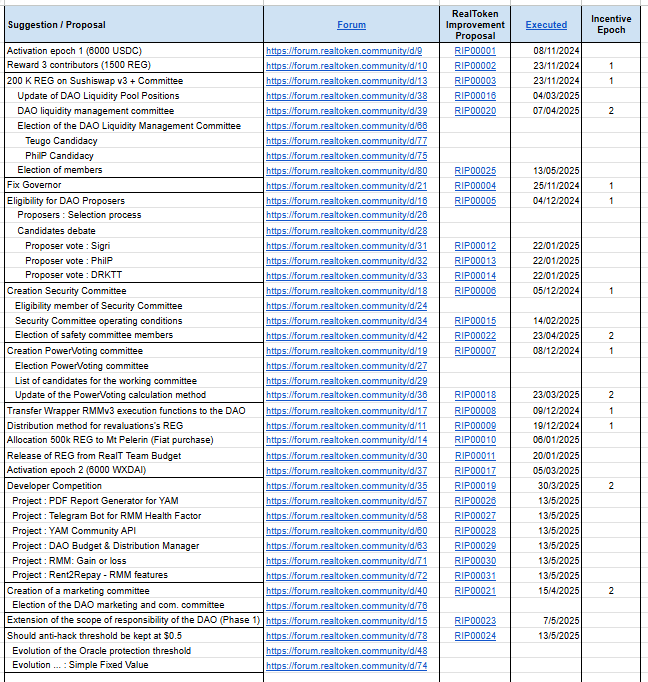Open the Forum header link

coord(351,25)
